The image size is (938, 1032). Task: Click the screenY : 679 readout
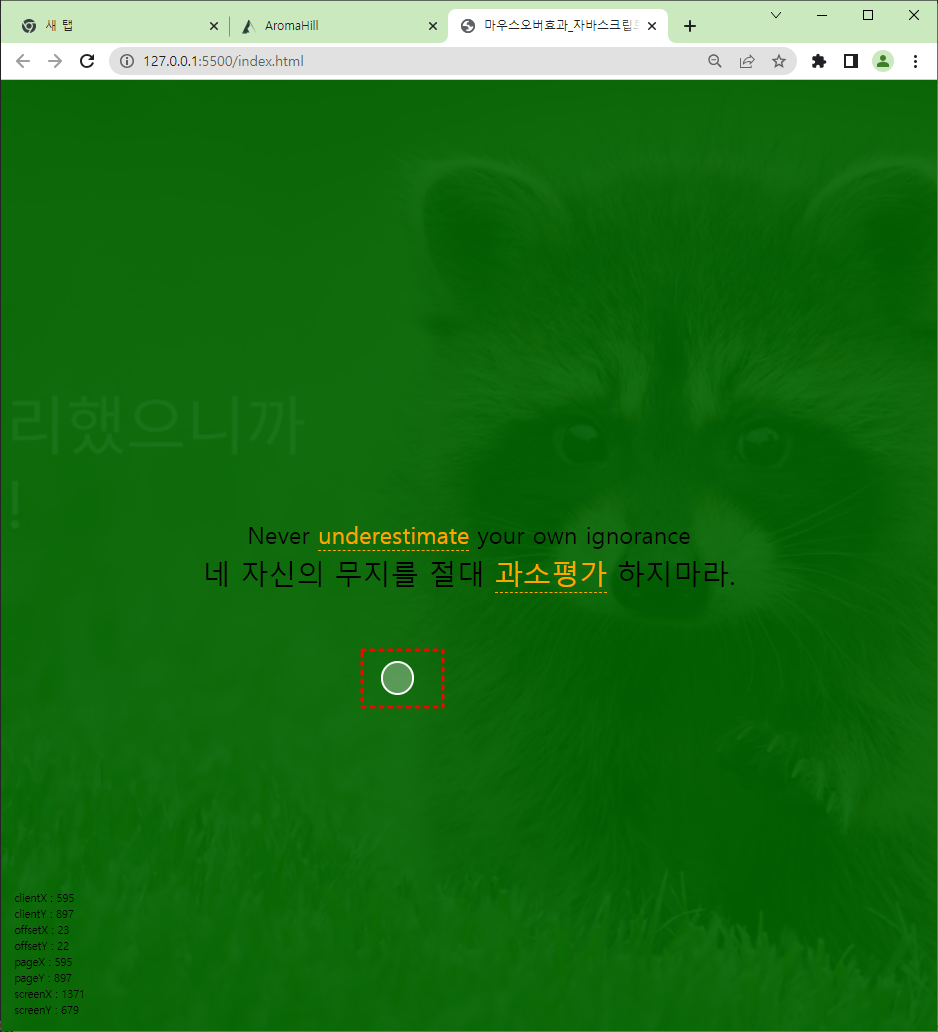(47, 1010)
